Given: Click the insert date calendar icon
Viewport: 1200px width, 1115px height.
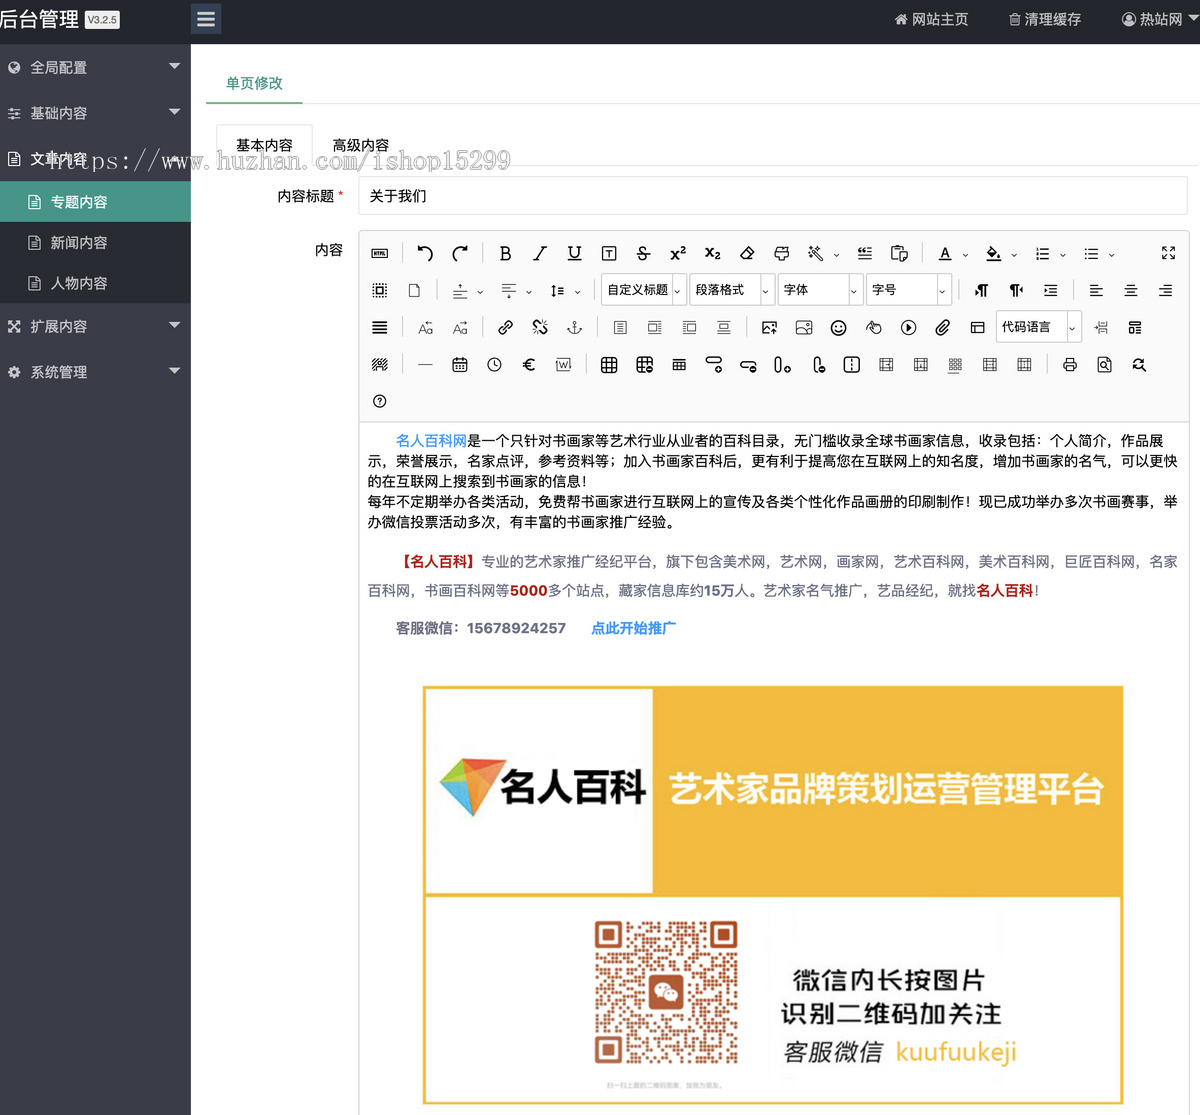Looking at the screenshot, I should click(x=460, y=365).
